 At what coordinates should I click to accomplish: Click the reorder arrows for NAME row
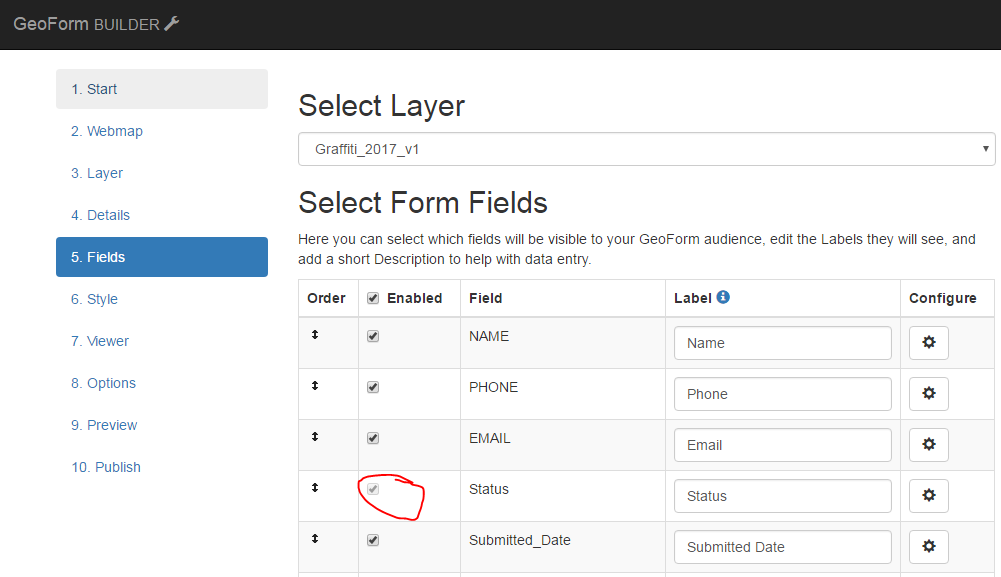315,335
